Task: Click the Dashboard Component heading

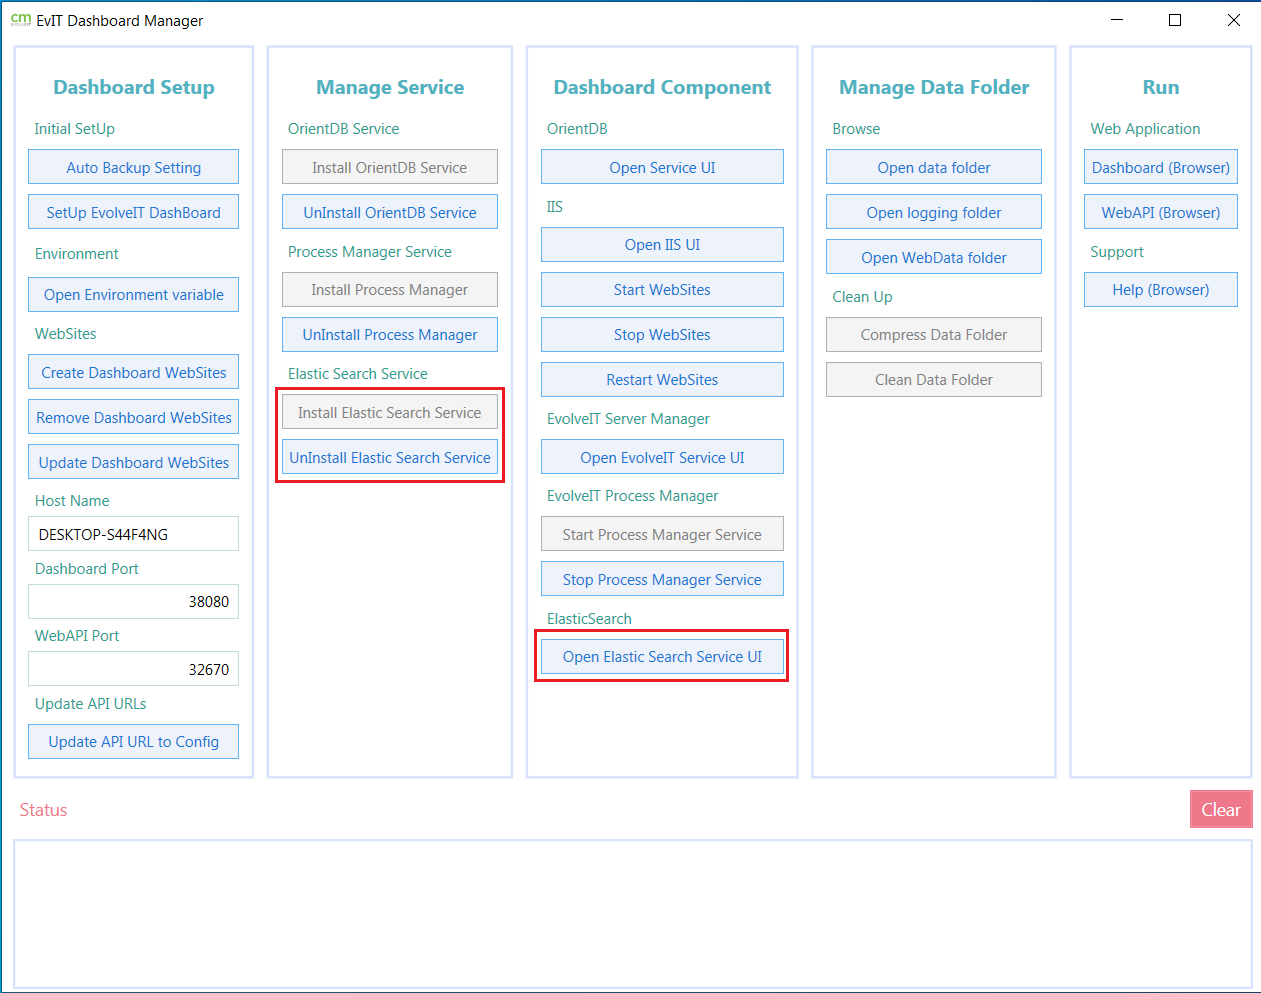Action: coord(662,87)
